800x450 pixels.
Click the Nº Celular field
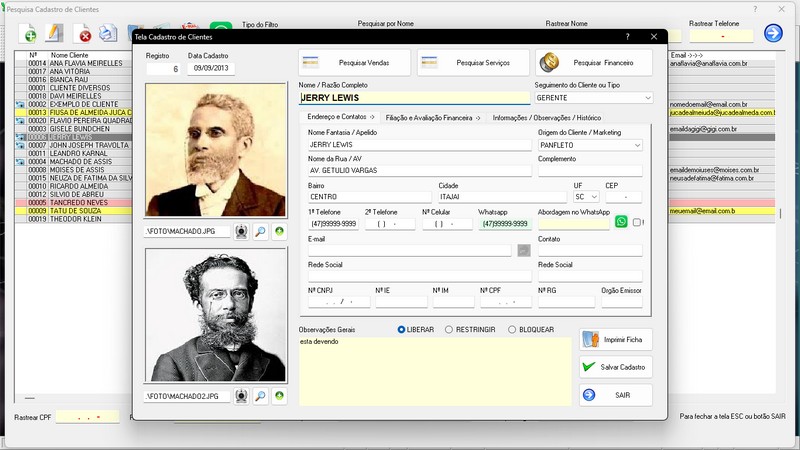click(447, 223)
